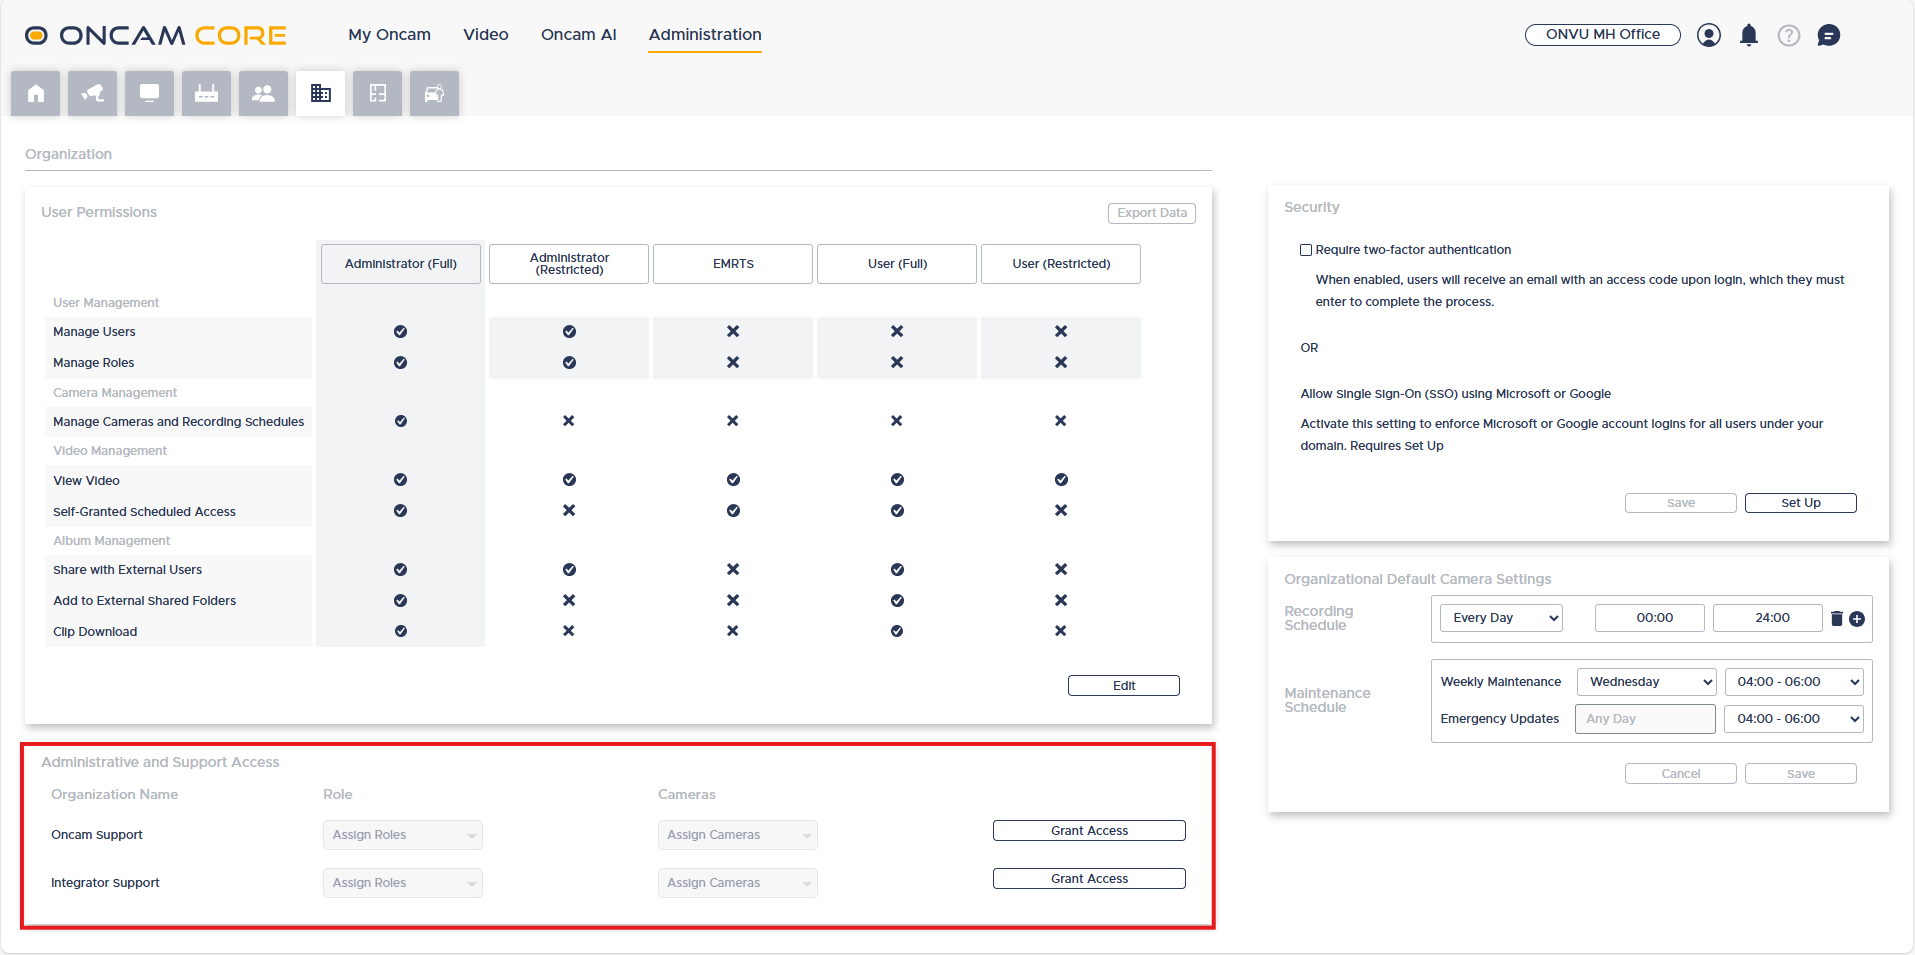Open Assign Roles dropdown for Oncam Support
The image size is (1915, 955).
[403, 835]
